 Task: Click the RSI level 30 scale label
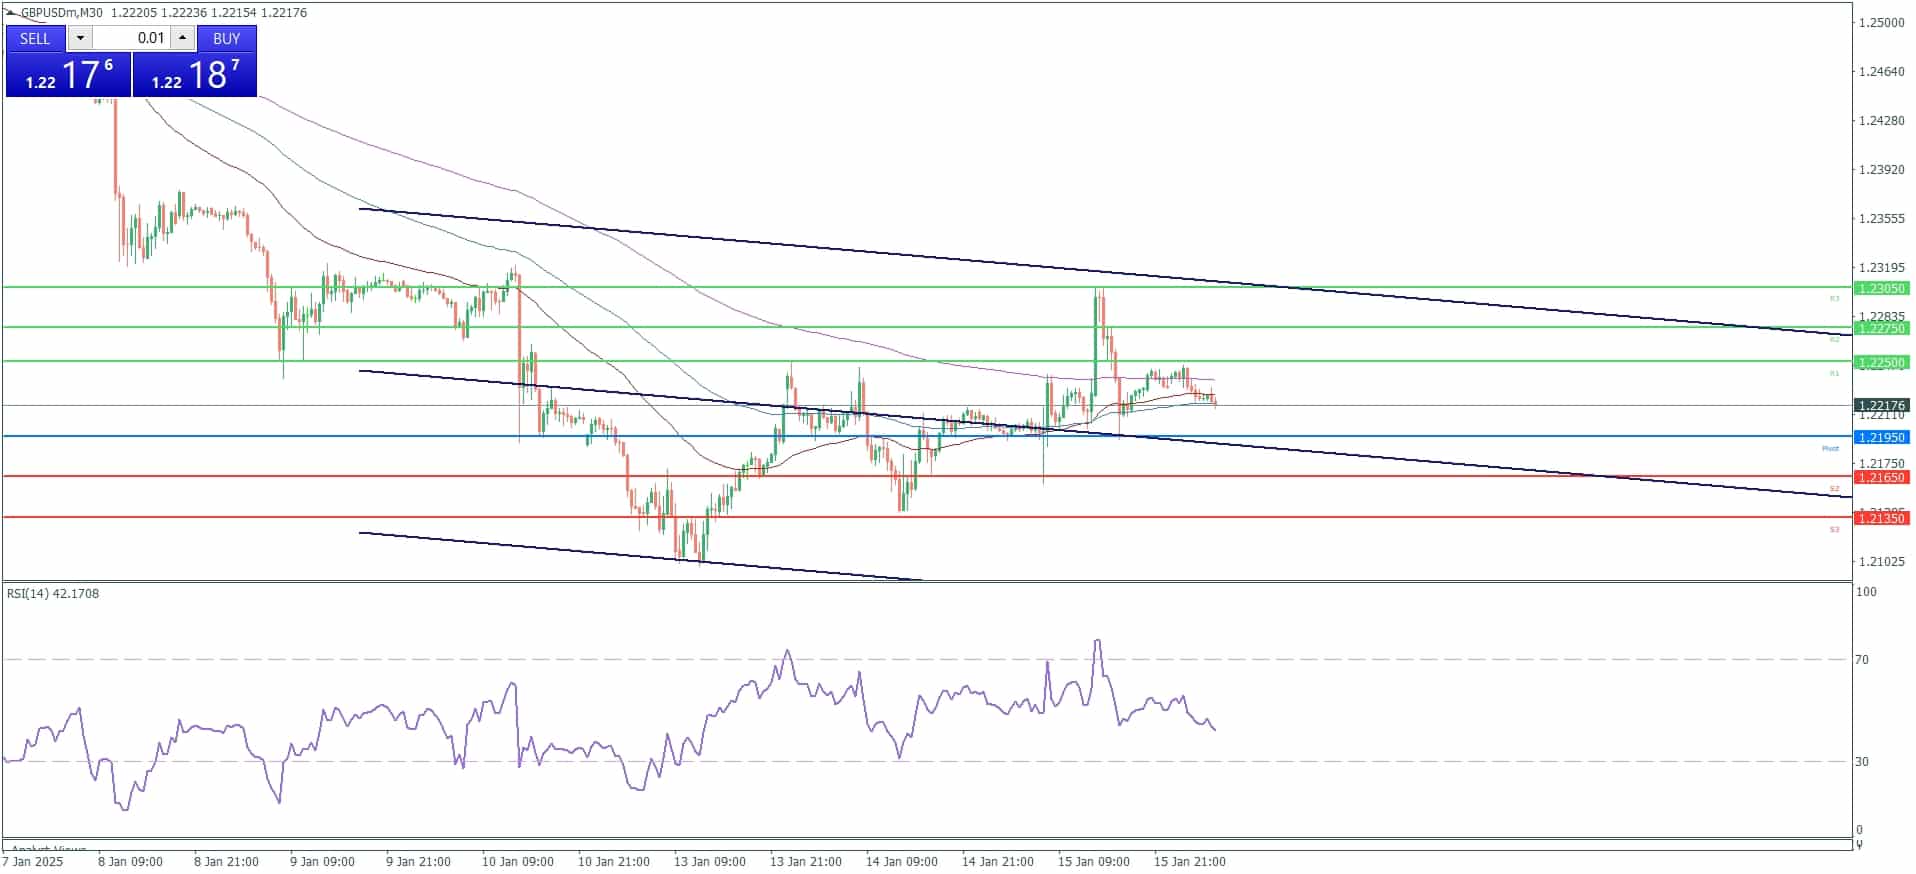tap(1862, 761)
